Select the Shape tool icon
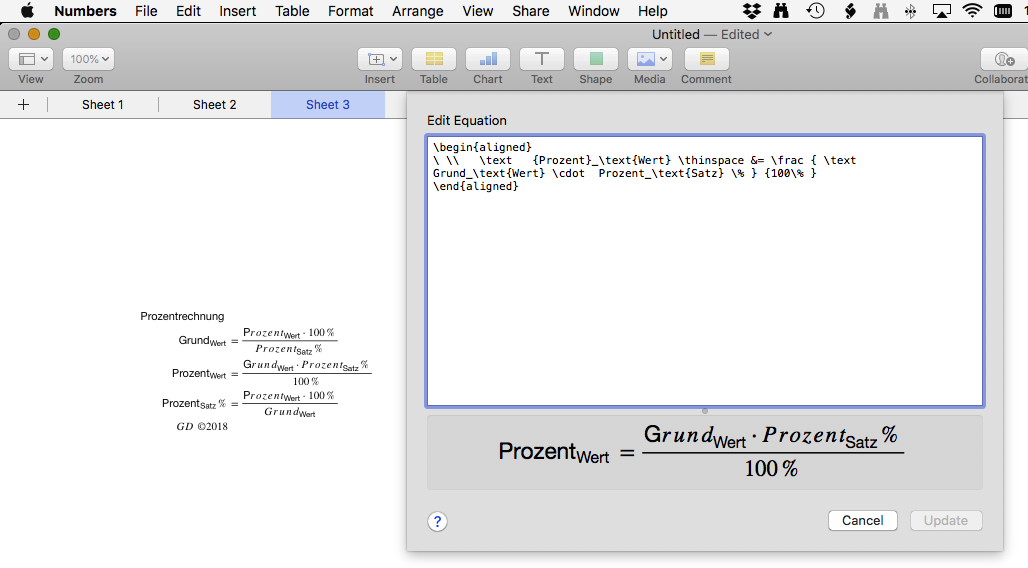The height and width of the screenshot is (568, 1028). click(x=595, y=59)
